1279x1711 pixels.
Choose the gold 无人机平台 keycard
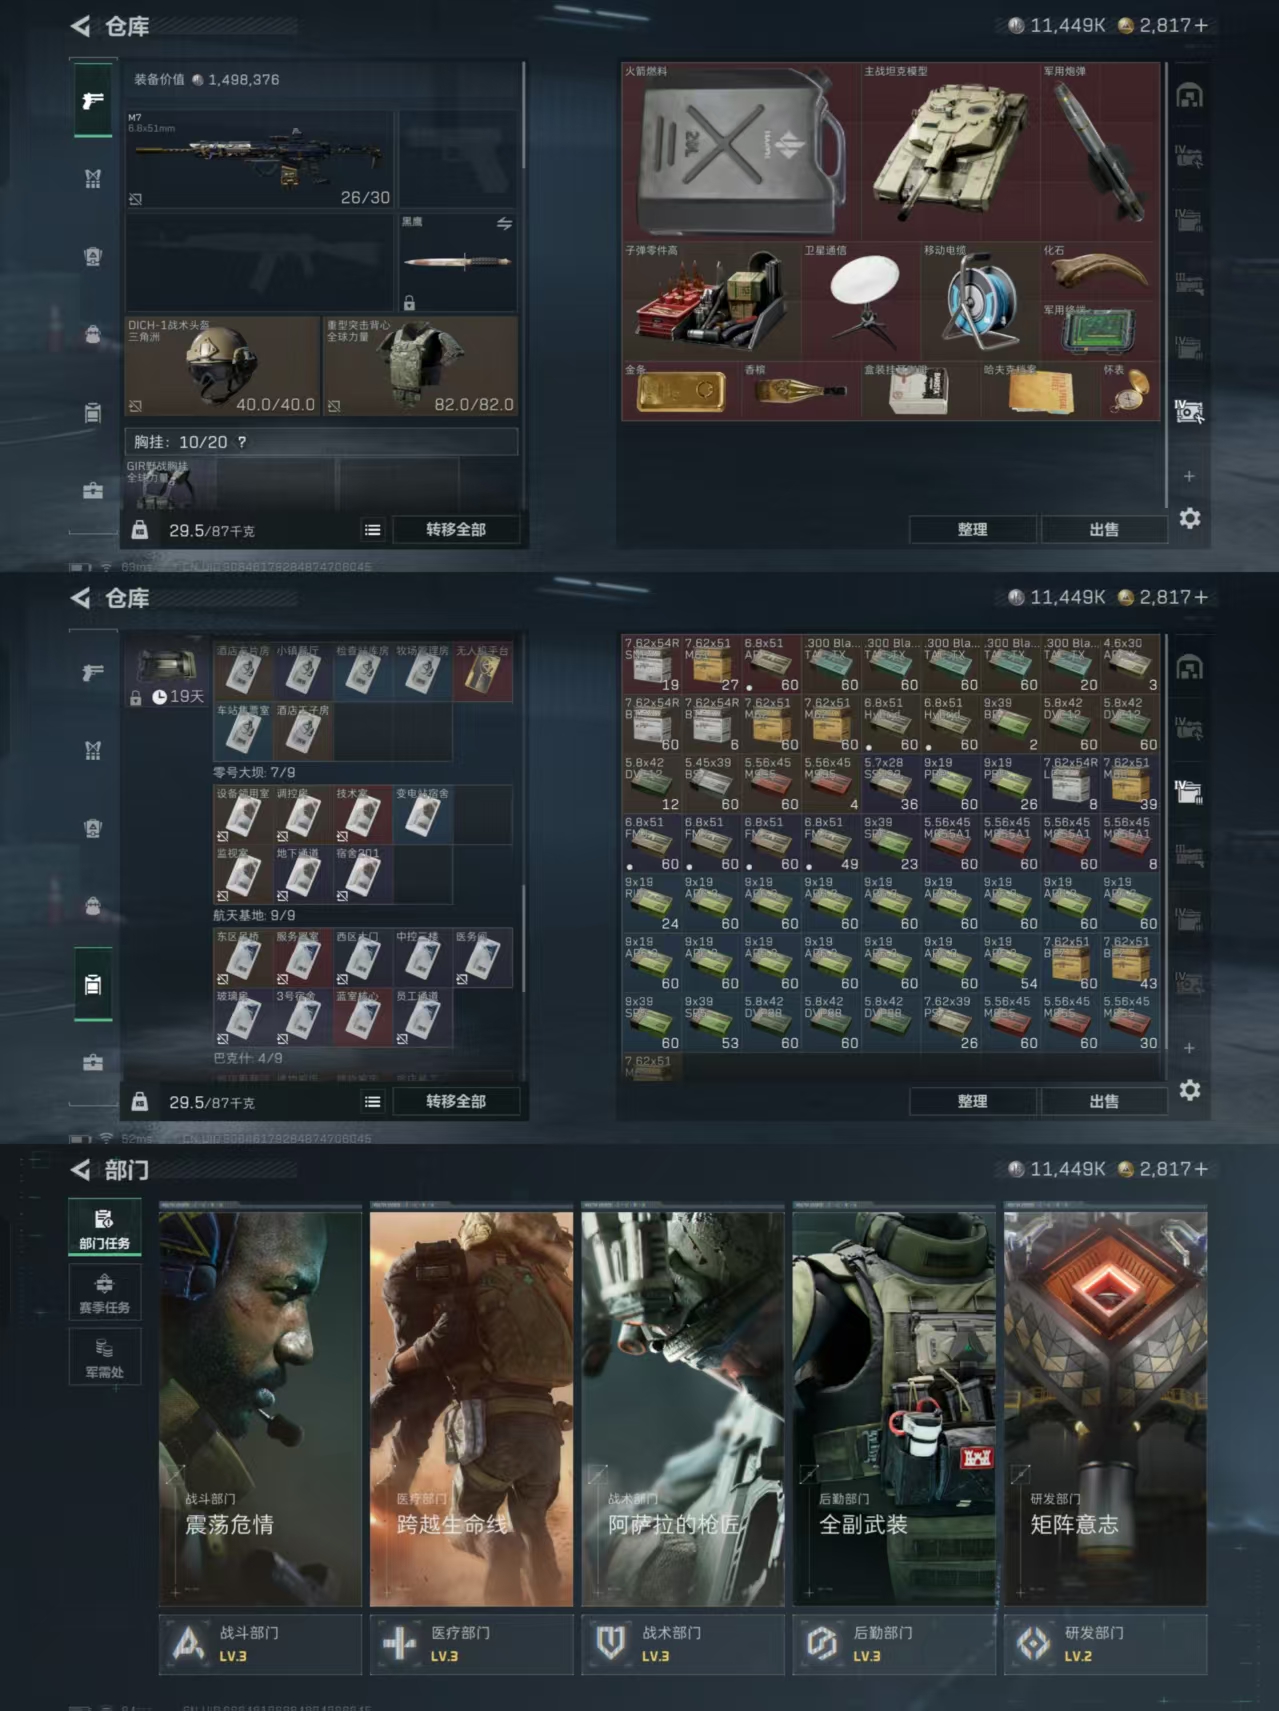(x=482, y=672)
